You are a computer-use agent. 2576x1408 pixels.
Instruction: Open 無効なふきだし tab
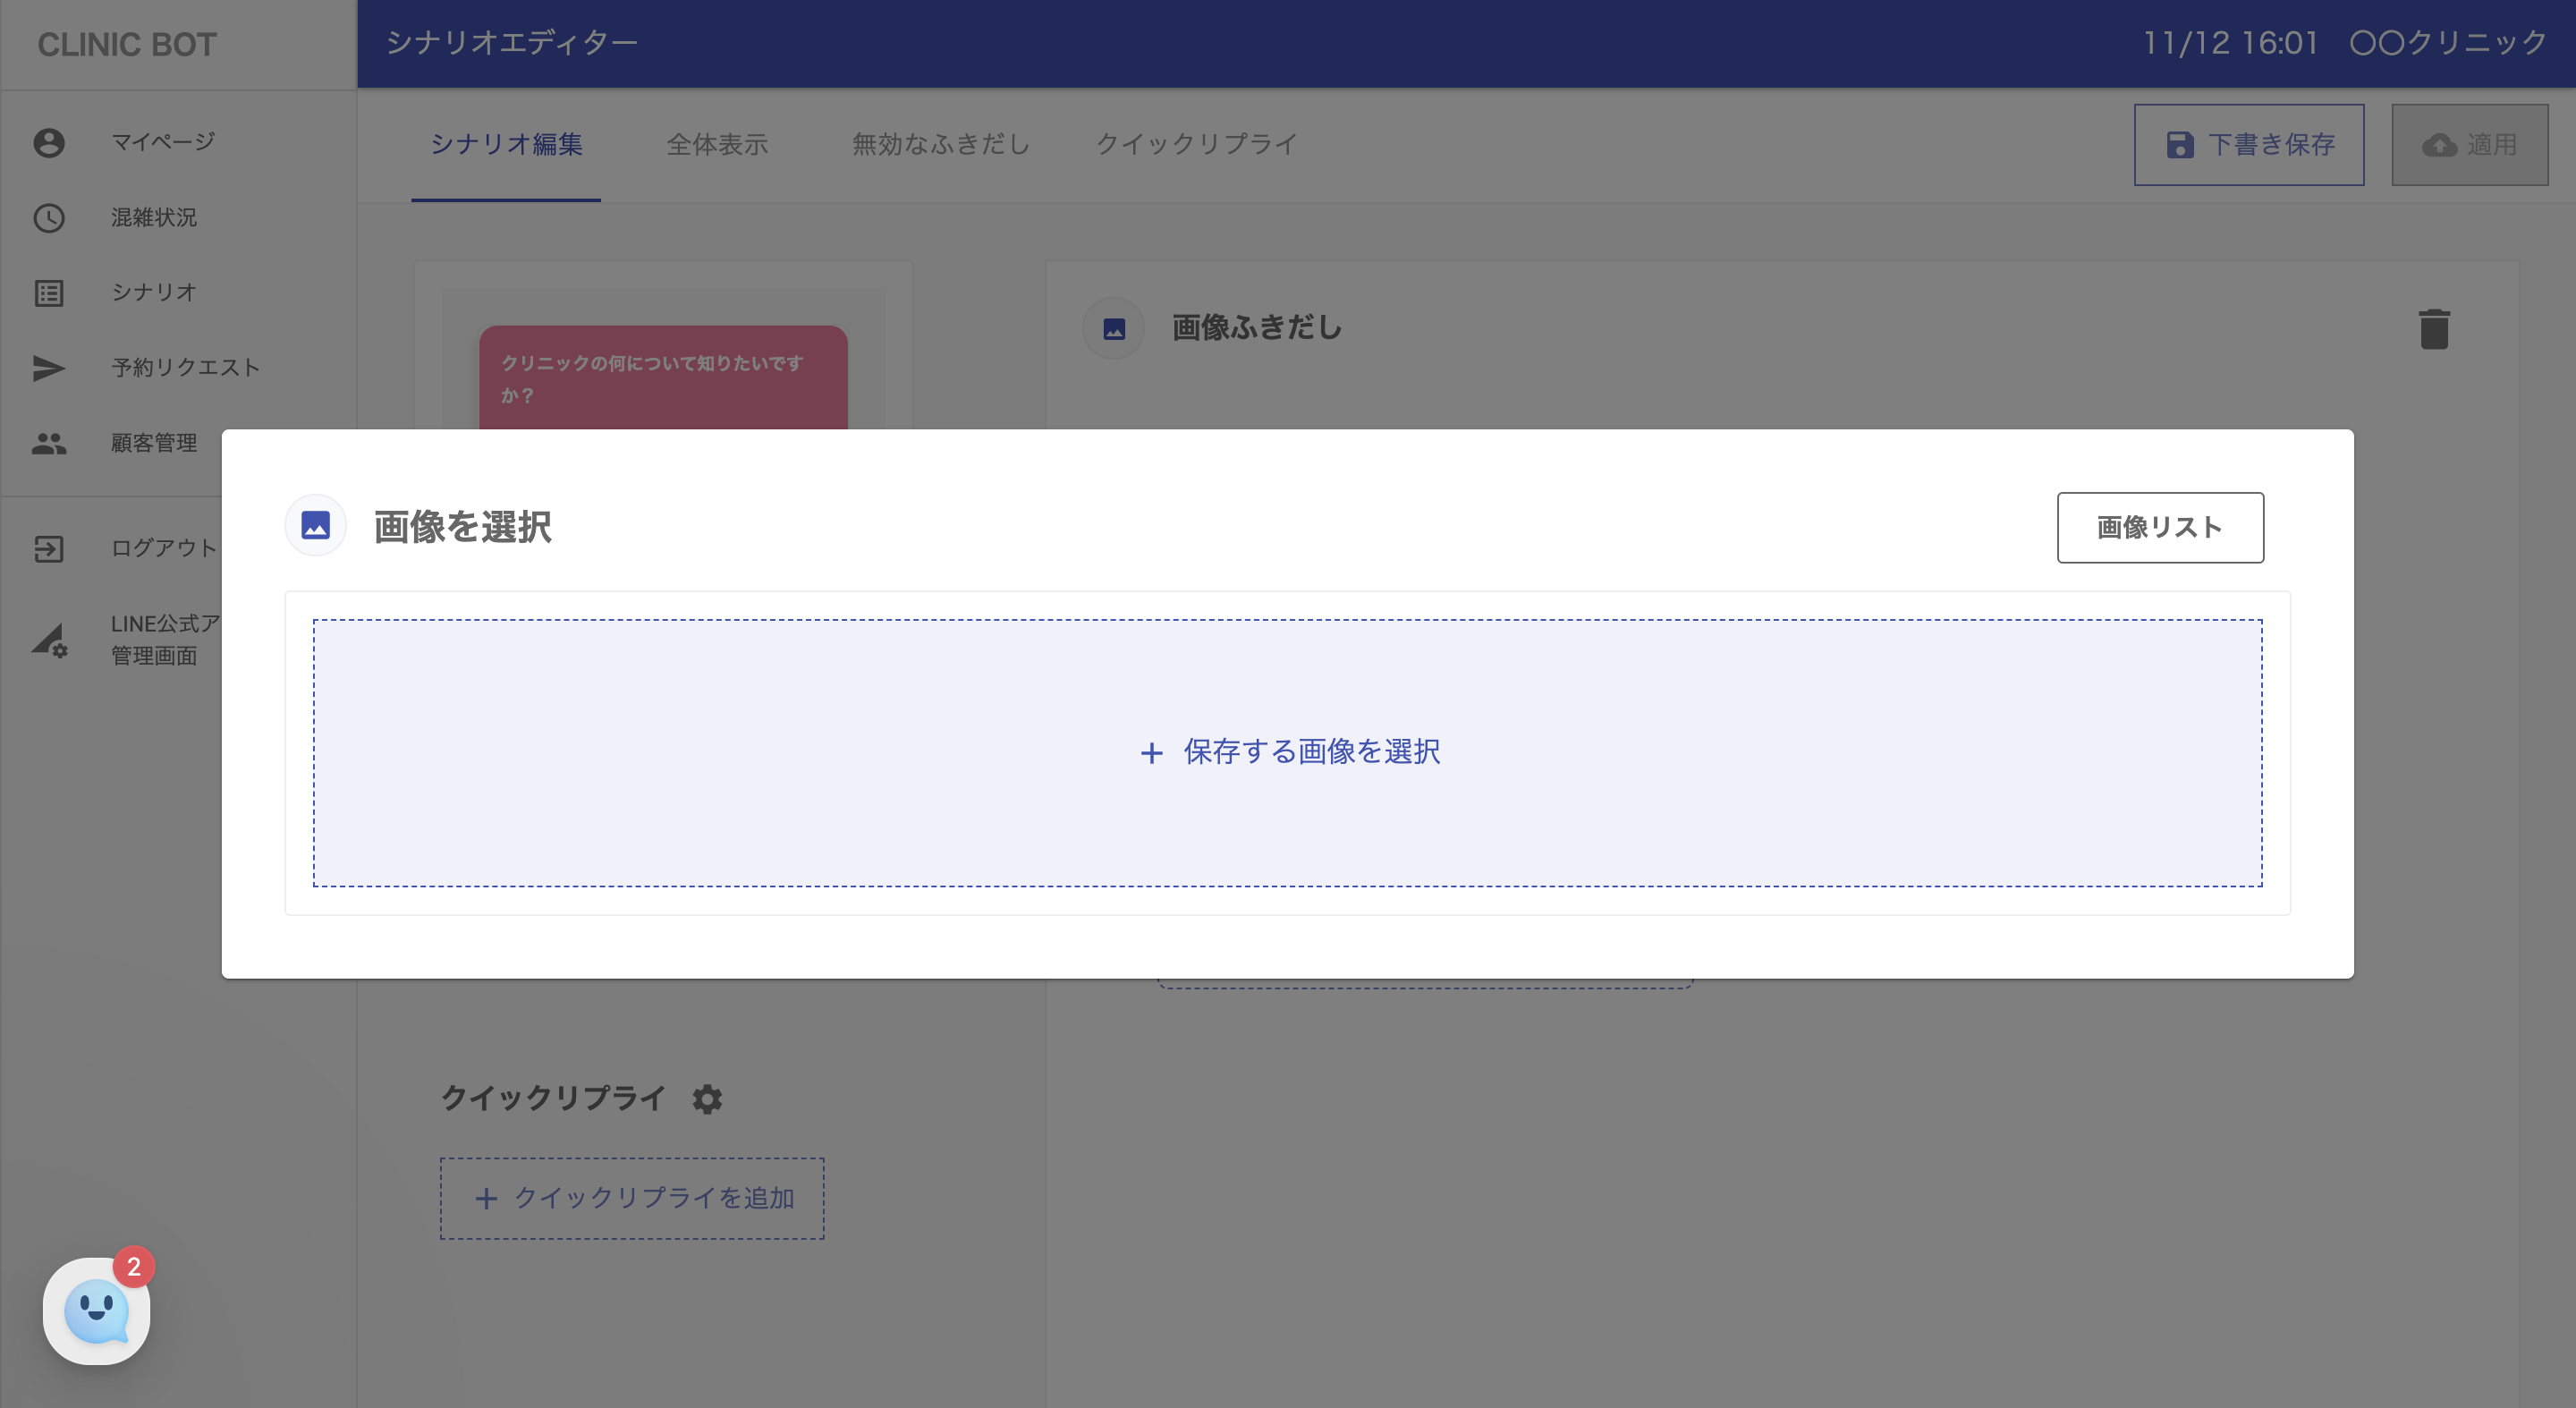pos(940,145)
